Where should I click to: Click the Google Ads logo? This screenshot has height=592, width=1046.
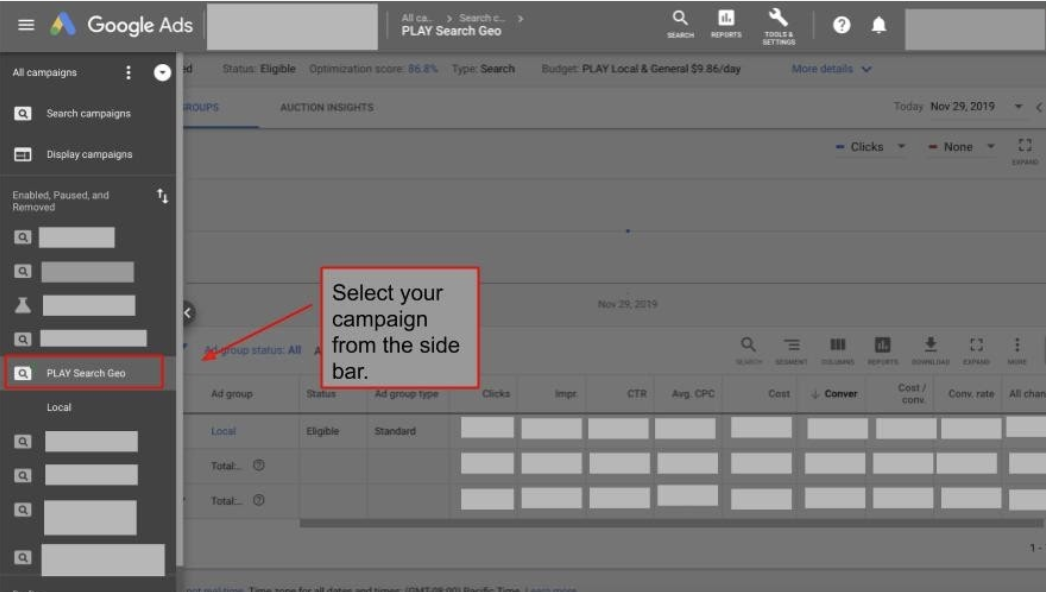(121, 25)
